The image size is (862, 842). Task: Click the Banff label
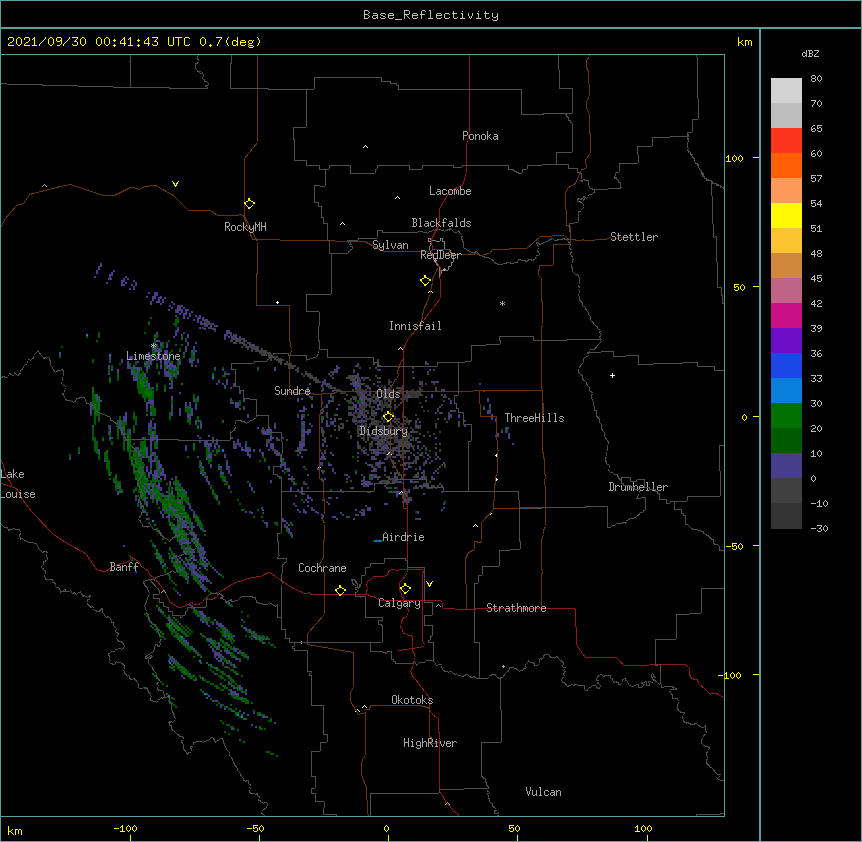[x=124, y=567]
